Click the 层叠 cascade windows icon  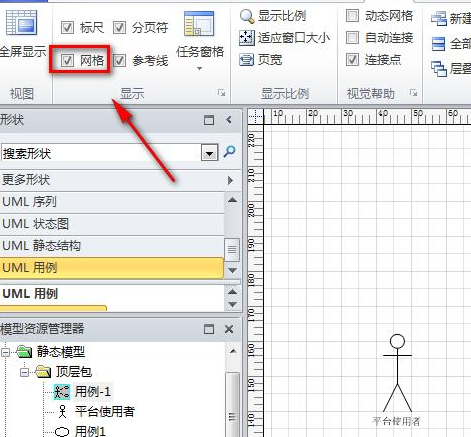point(439,69)
